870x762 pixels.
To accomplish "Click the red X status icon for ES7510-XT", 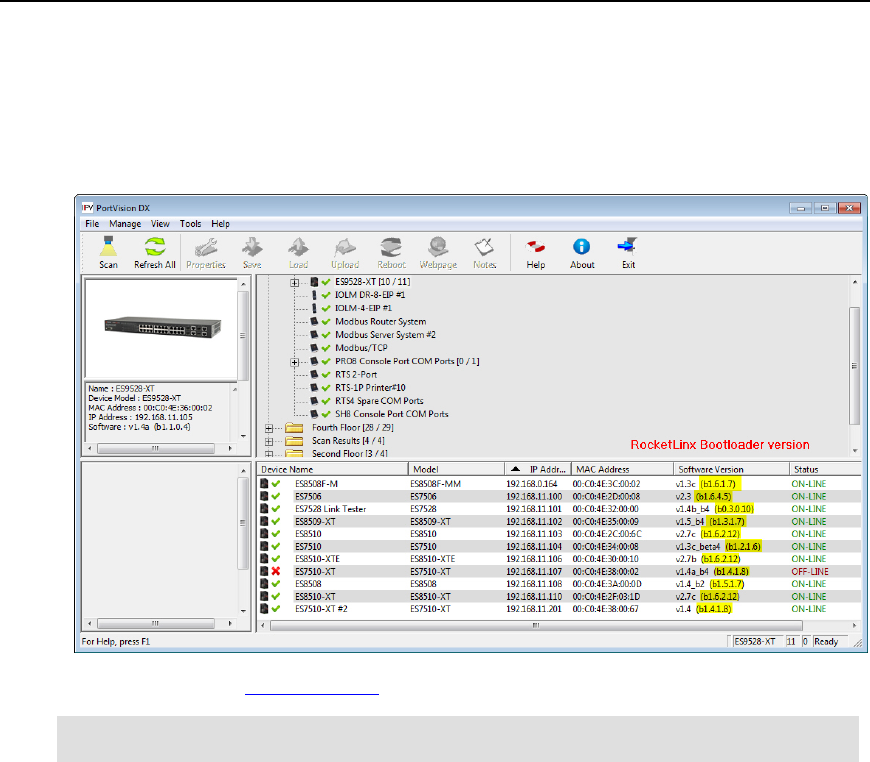I will [x=276, y=571].
